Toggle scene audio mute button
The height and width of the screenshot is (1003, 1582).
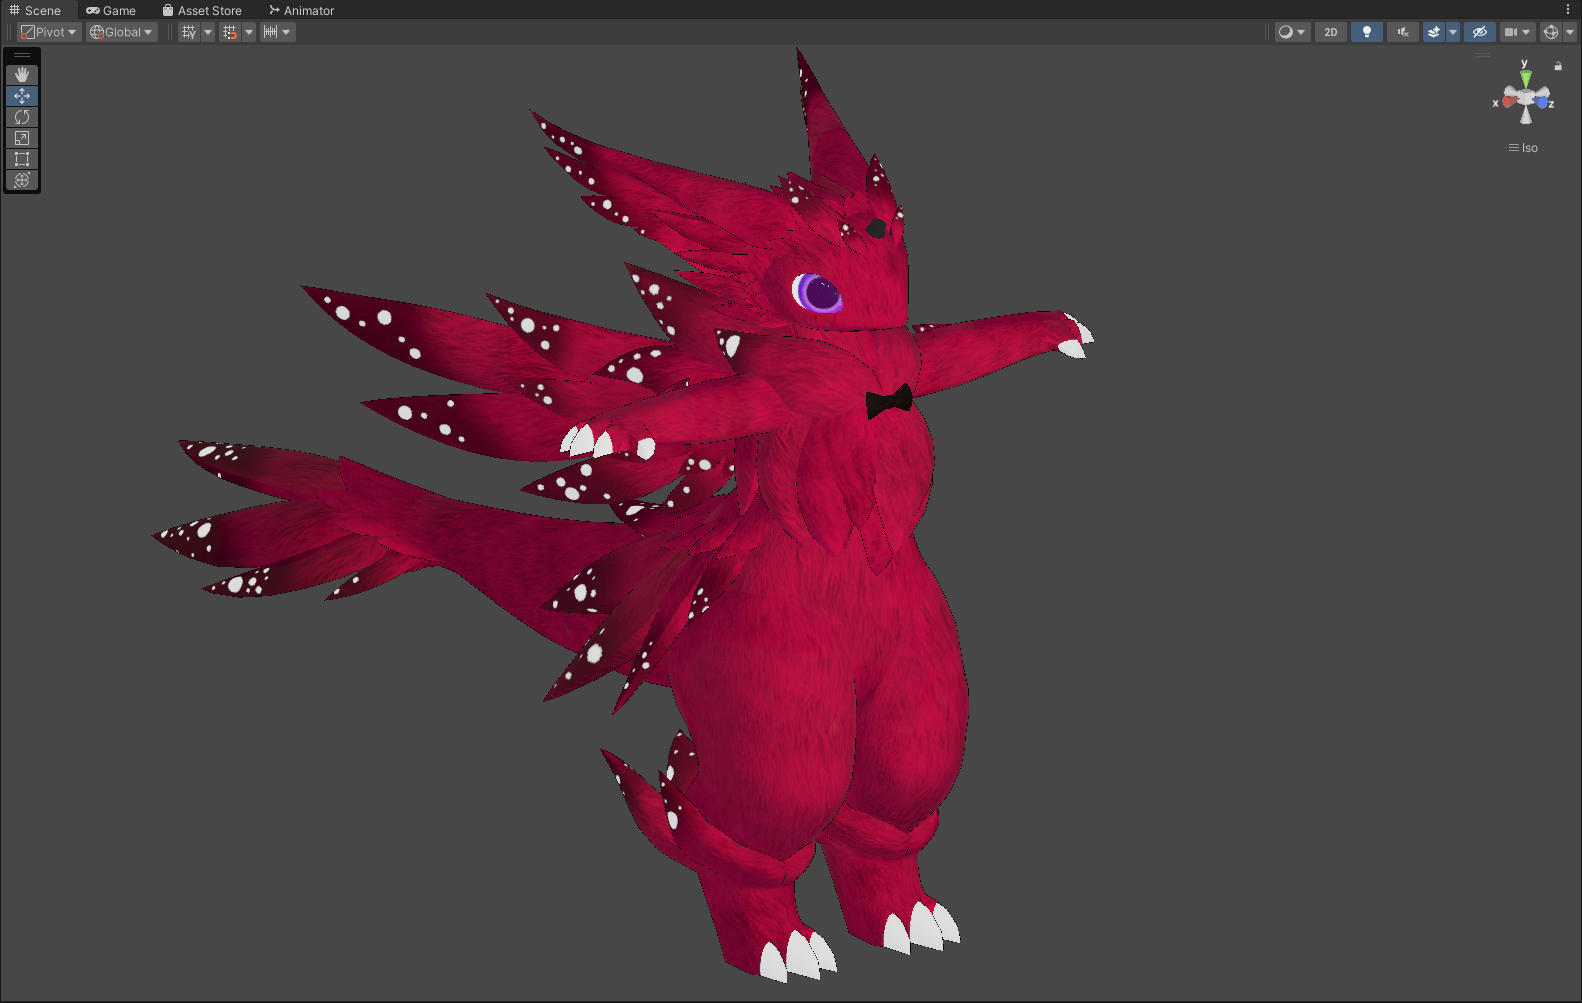coord(1402,32)
